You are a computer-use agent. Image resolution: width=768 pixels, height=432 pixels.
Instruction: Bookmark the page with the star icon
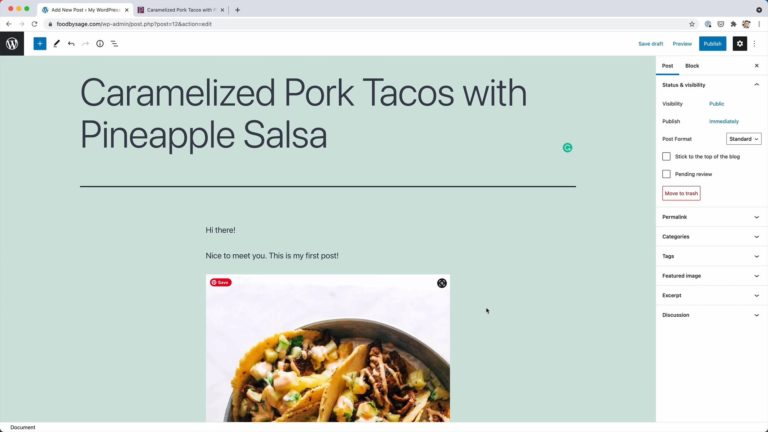point(692,24)
